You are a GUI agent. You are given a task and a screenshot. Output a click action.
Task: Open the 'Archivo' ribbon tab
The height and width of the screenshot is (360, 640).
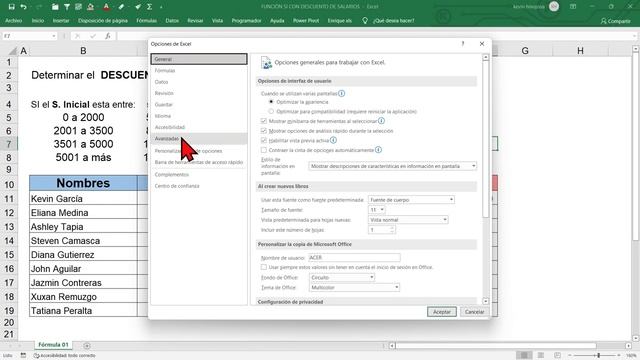(x=13, y=20)
